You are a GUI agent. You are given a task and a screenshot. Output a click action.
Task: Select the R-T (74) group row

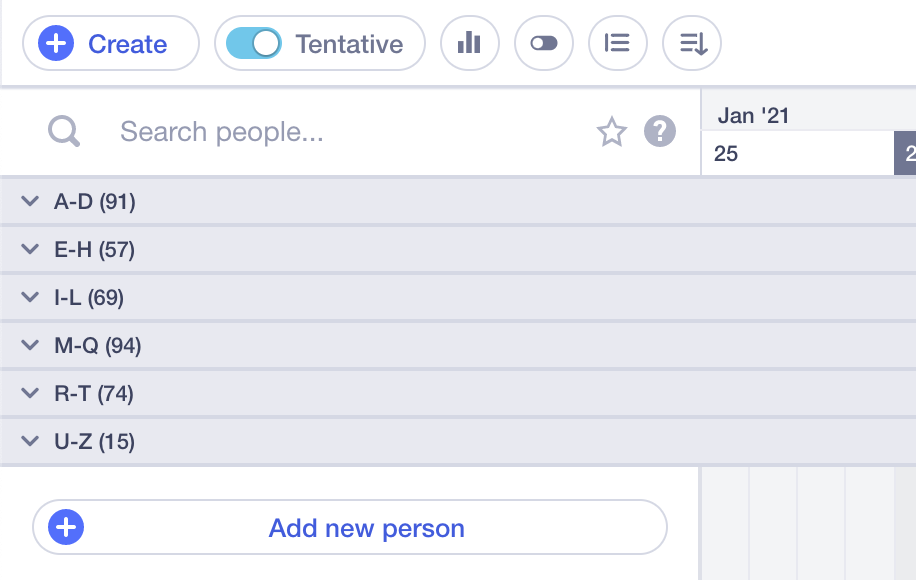(x=350, y=394)
